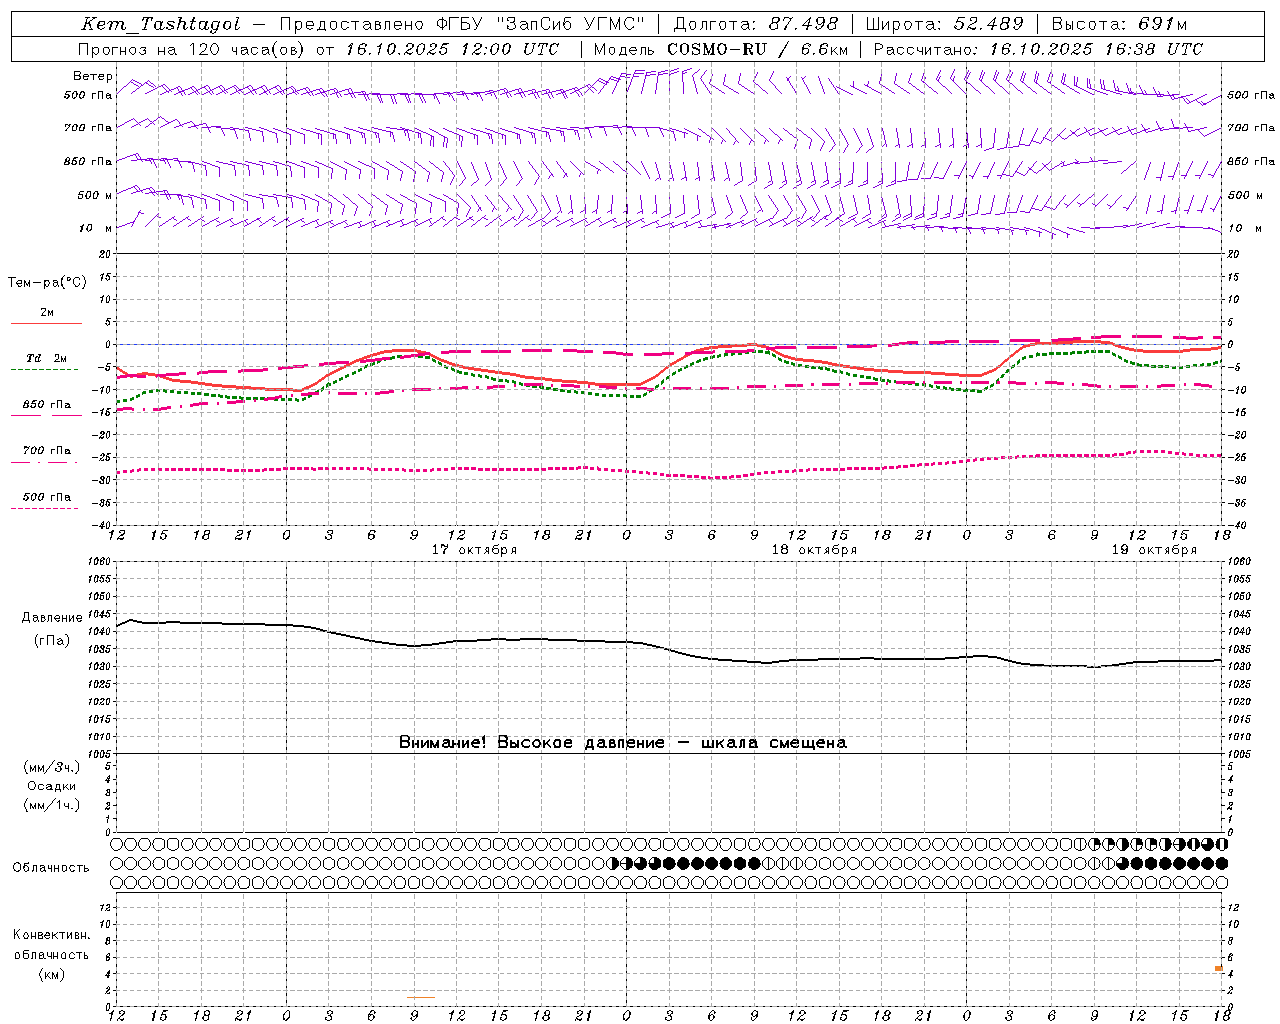Image resolution: width=1280 pixels, height=1024 pixels.
Task: Click the '(мм/3ч.)' precipitation unit label
Action: point(51,767)
